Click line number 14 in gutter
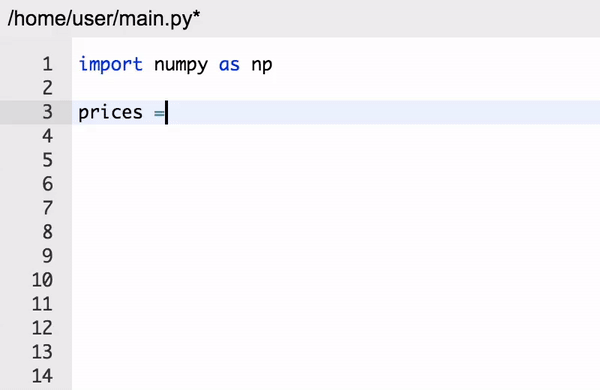This screenshot has width=600, height=390. [x=42, y=376]
